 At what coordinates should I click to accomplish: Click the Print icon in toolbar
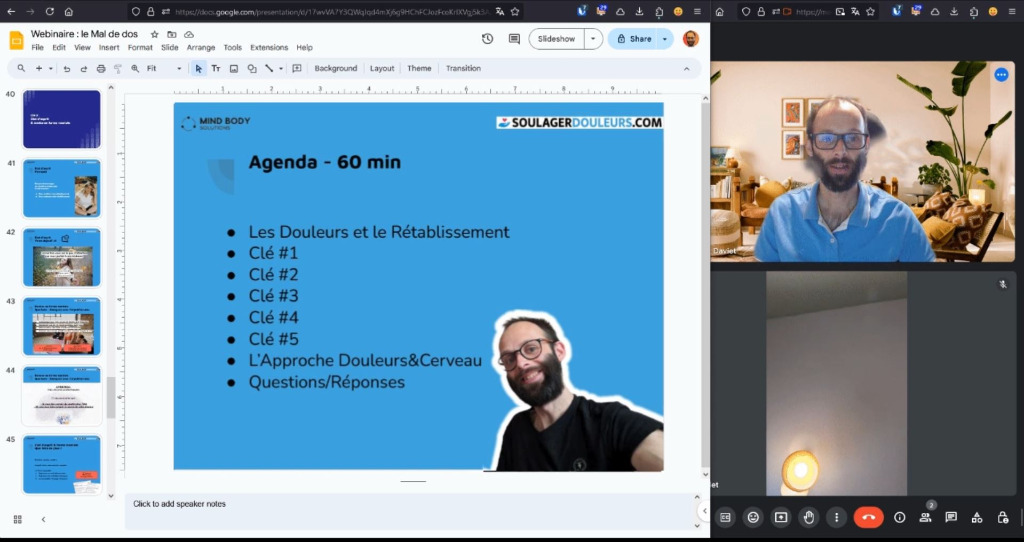[101, 69]
